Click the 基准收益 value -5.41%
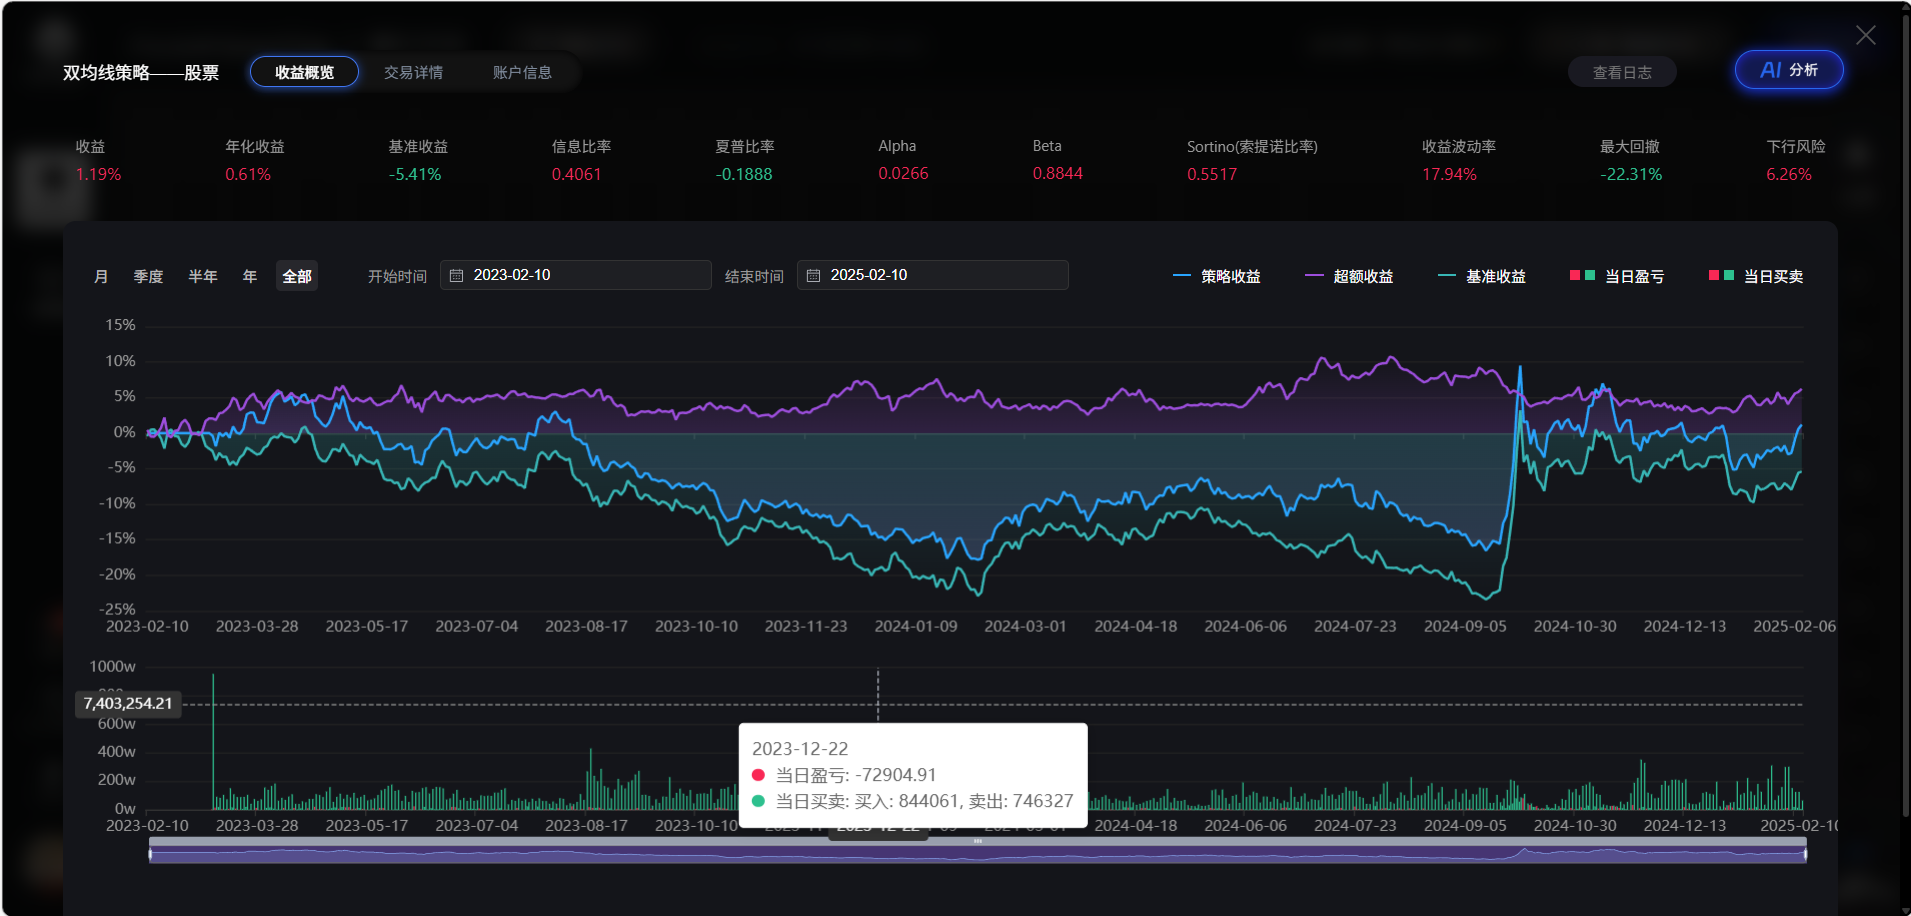This screenshot has width=1911, height=916. (x=415, y=174)
